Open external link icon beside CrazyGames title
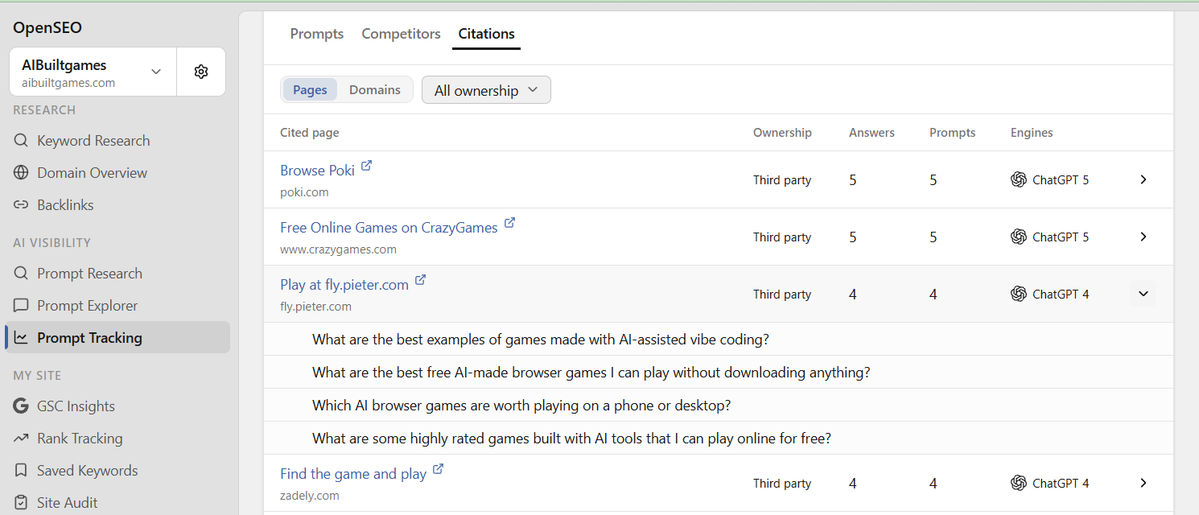1199x515 pixels. [509, 223]
